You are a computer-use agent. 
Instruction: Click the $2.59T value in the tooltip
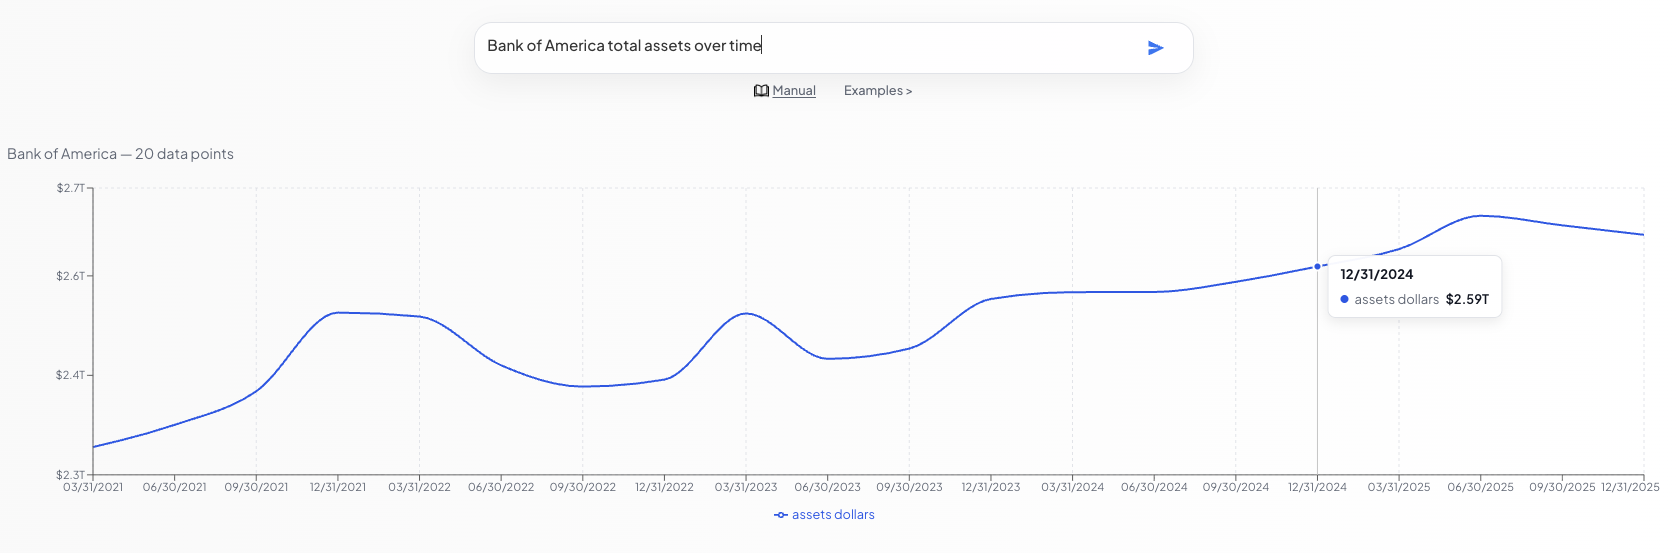(1467, 300)
